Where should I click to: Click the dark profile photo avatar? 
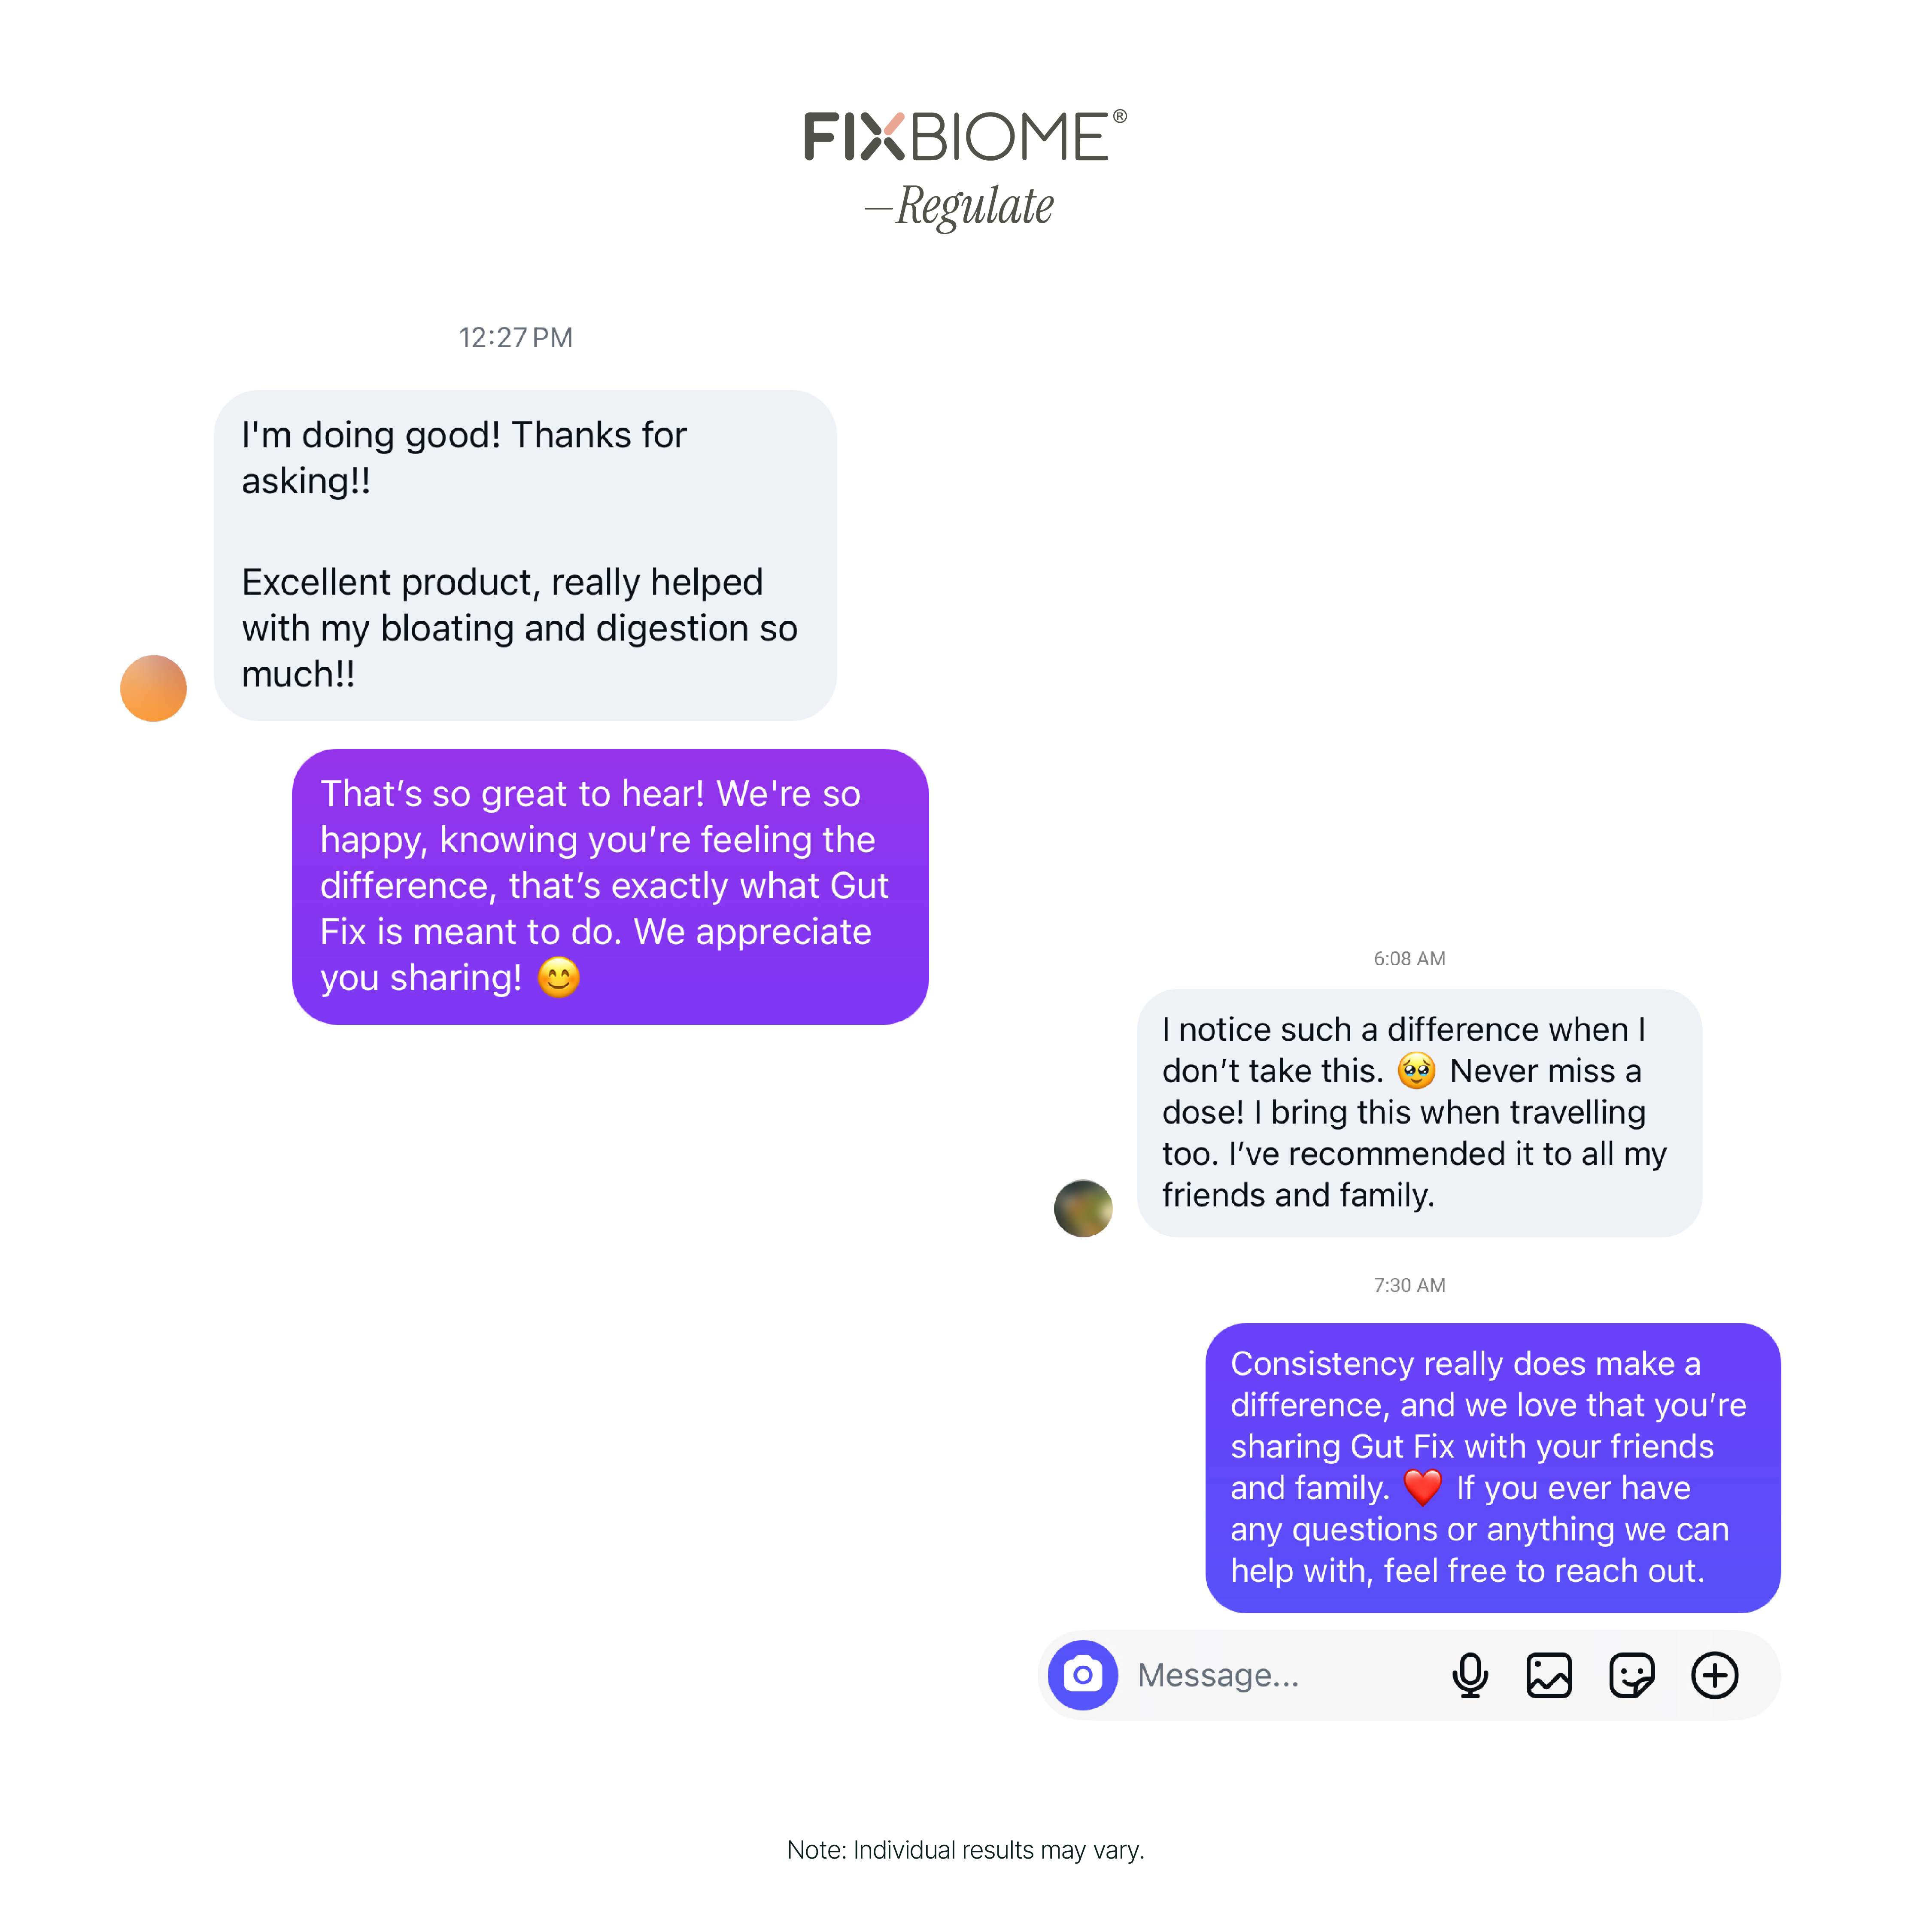point(1083,1208)
